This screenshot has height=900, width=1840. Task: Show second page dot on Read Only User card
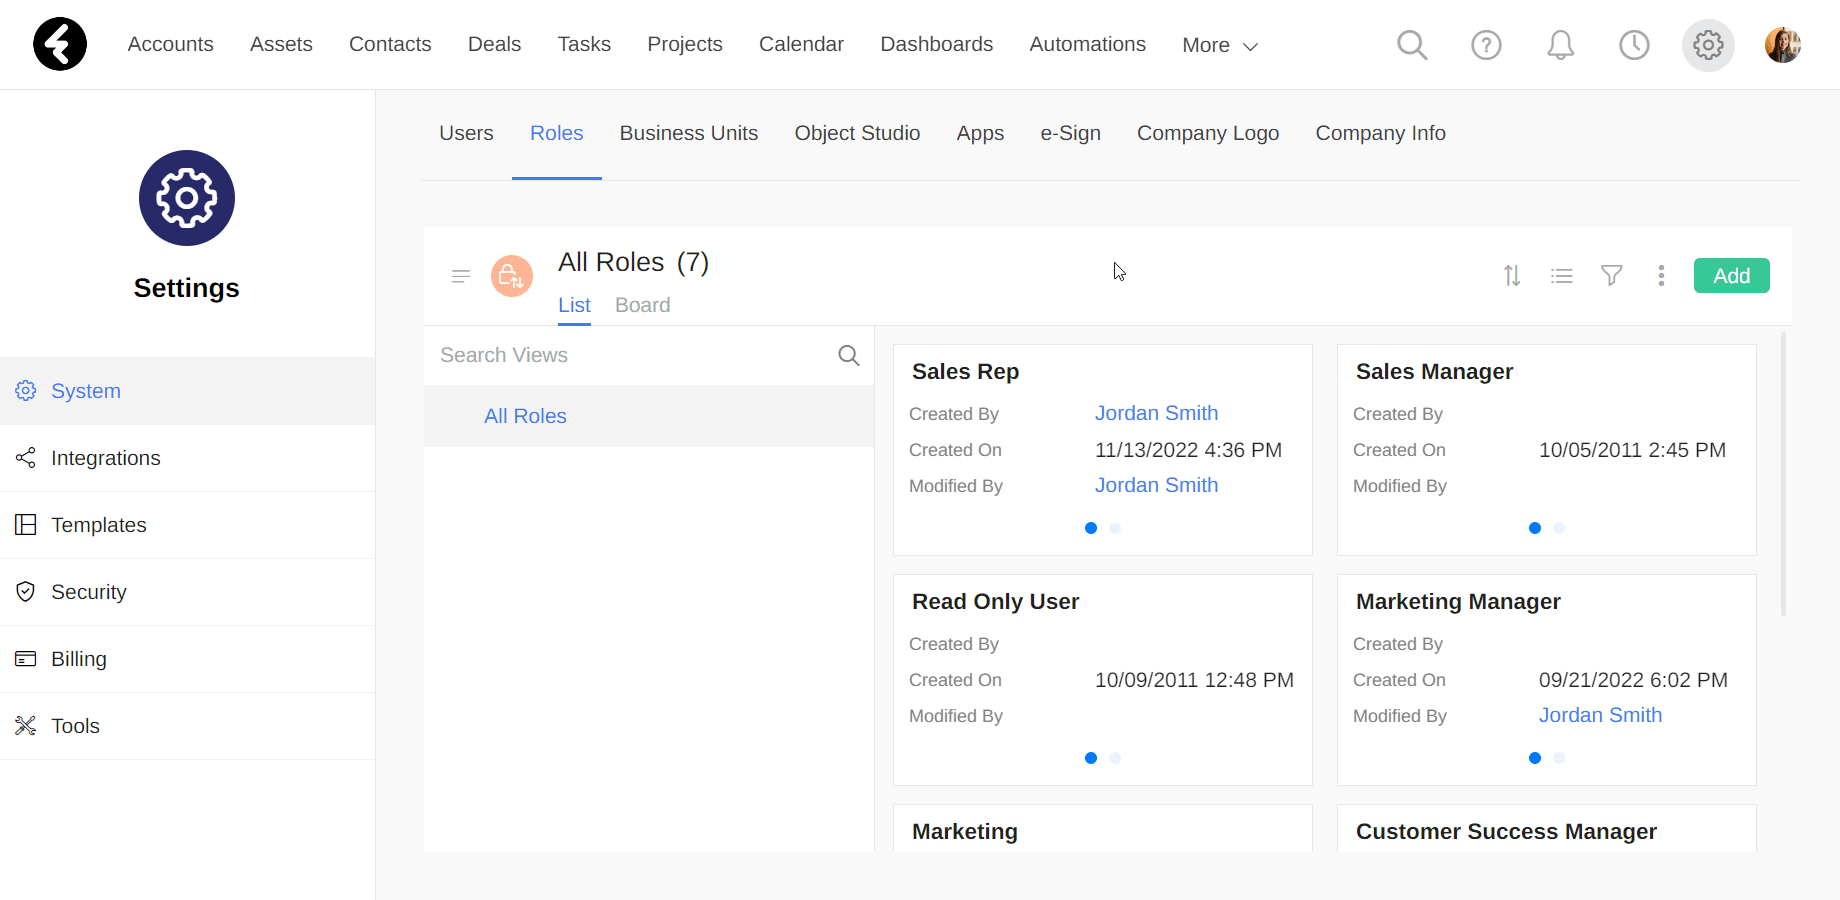point(1115,758)
